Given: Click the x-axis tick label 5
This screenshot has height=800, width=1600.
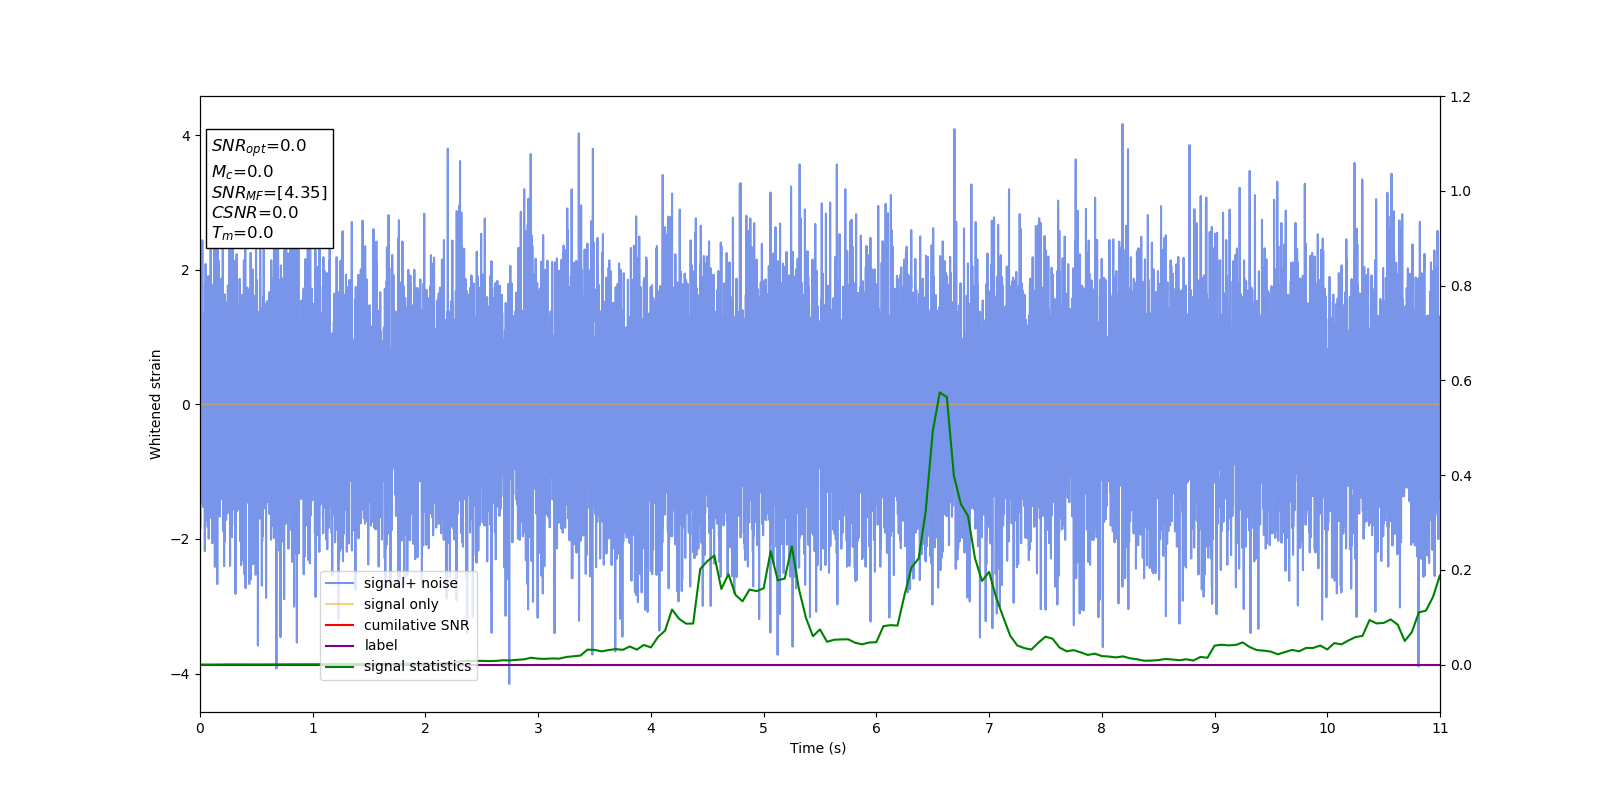Looking at the screenshot, I should pos(764,728).
